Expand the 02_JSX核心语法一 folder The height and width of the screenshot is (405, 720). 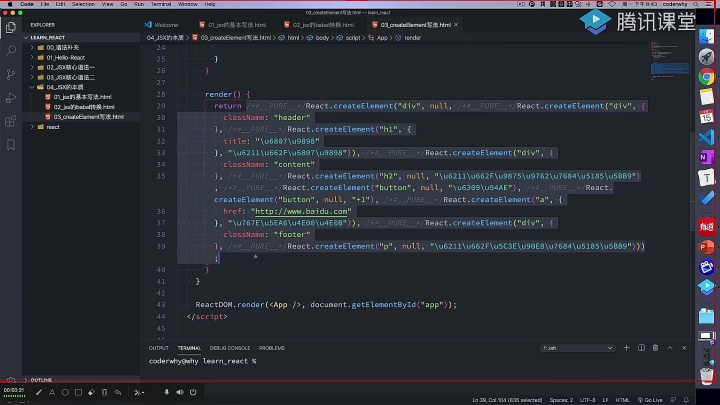point(70,68)
